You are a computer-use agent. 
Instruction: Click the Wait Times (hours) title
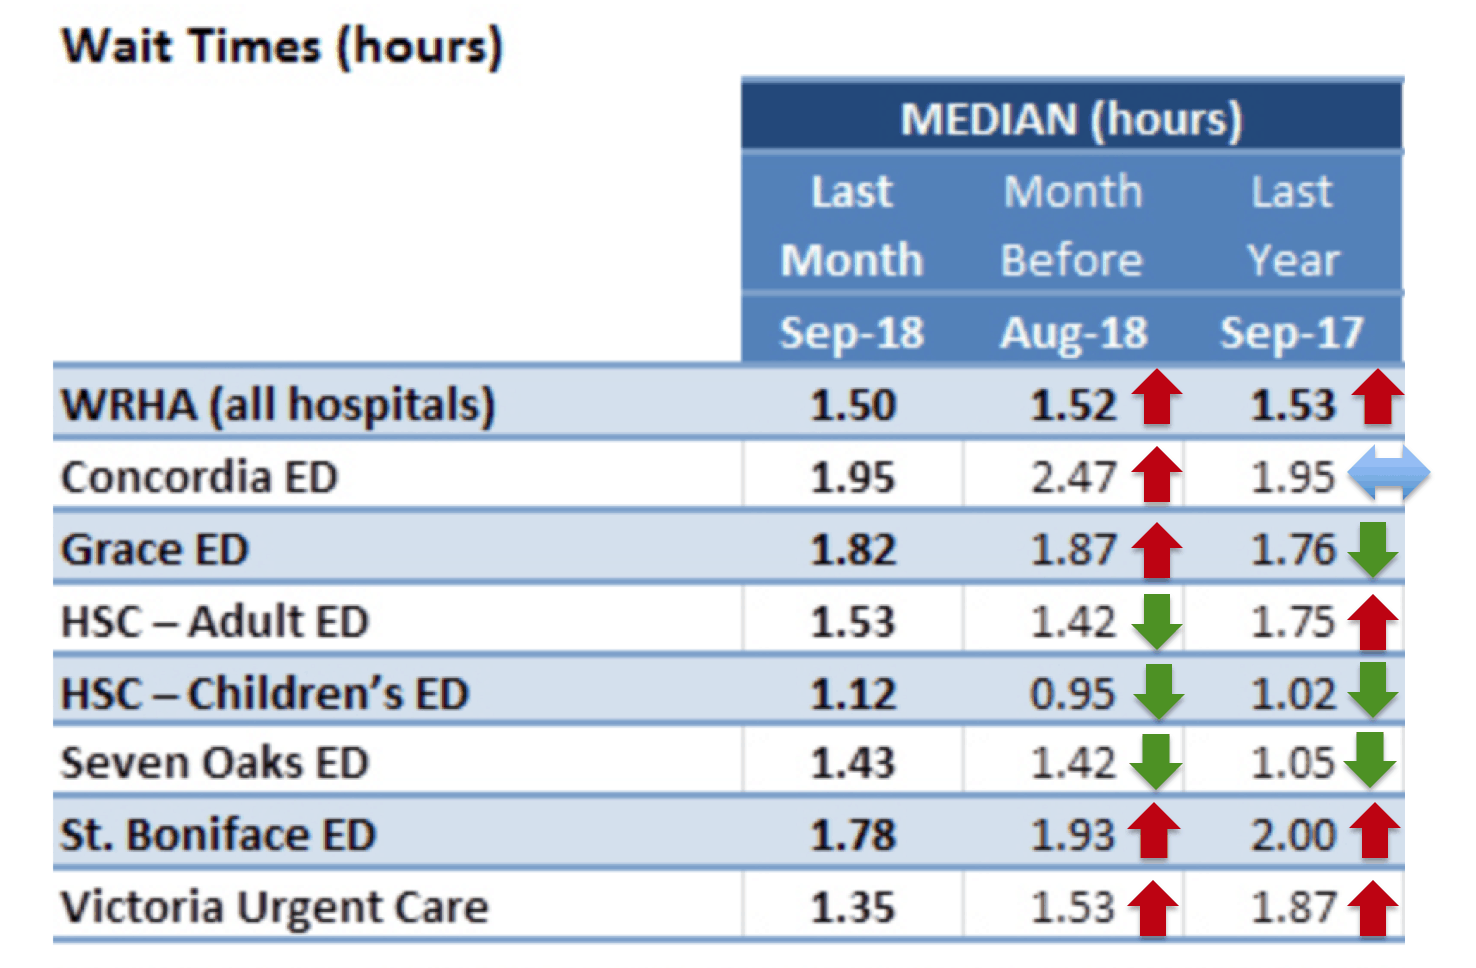pyautogui.click(x=282, y=47)
